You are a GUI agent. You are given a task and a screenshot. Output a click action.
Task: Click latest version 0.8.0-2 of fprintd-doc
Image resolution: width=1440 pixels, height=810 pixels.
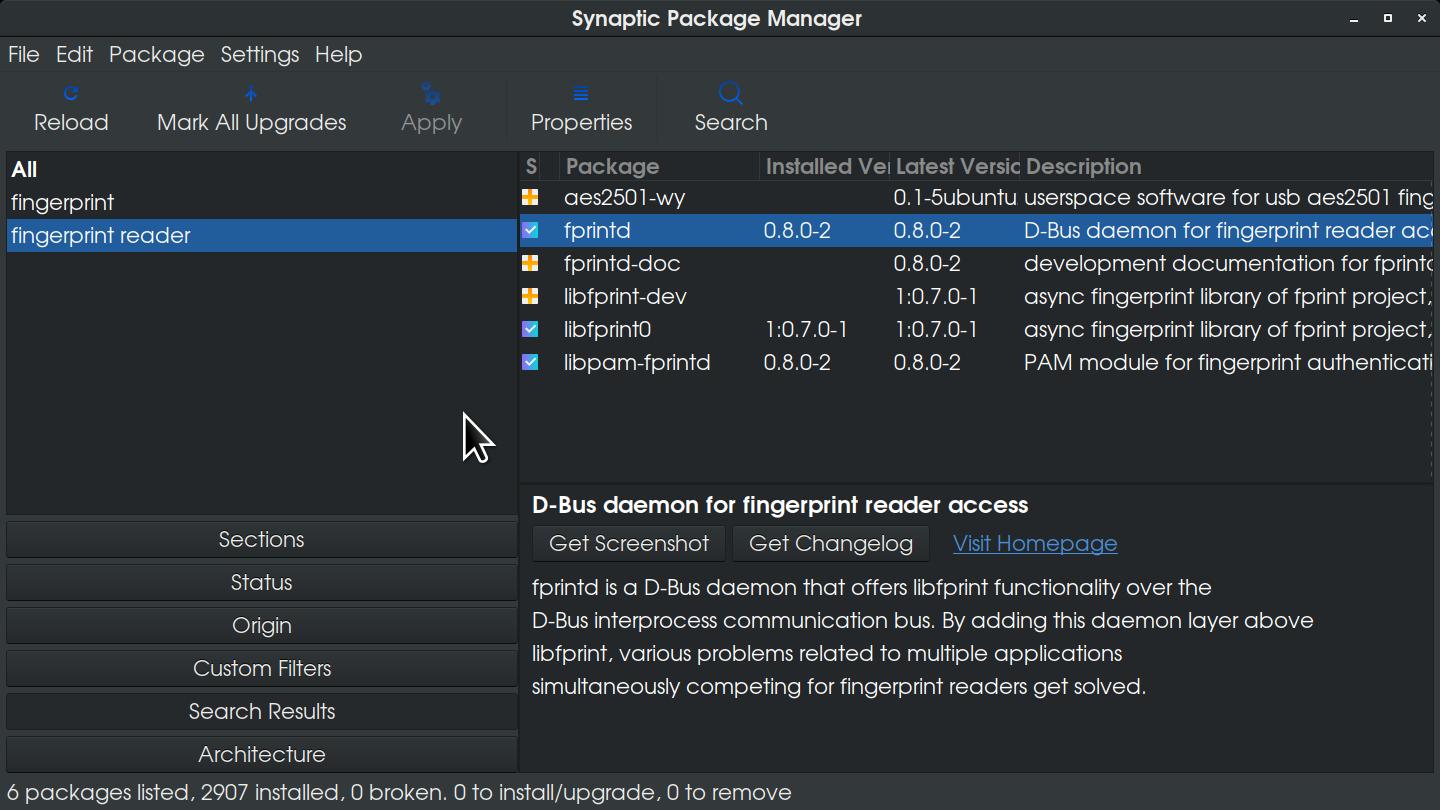tap(927, 263)
